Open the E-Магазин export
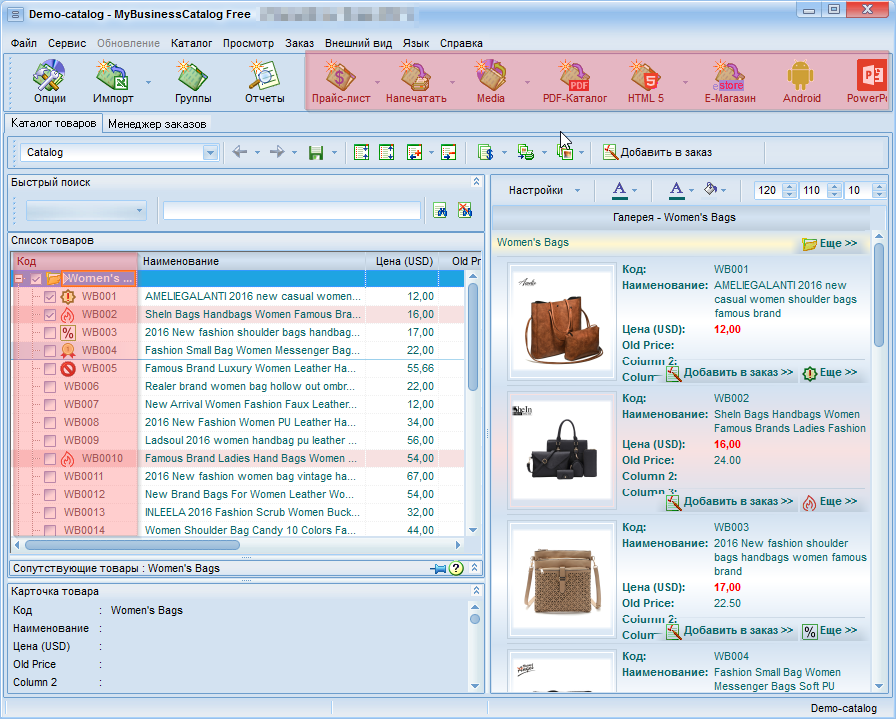This screenshot has height=719, width=896. [x=730, y=82]
